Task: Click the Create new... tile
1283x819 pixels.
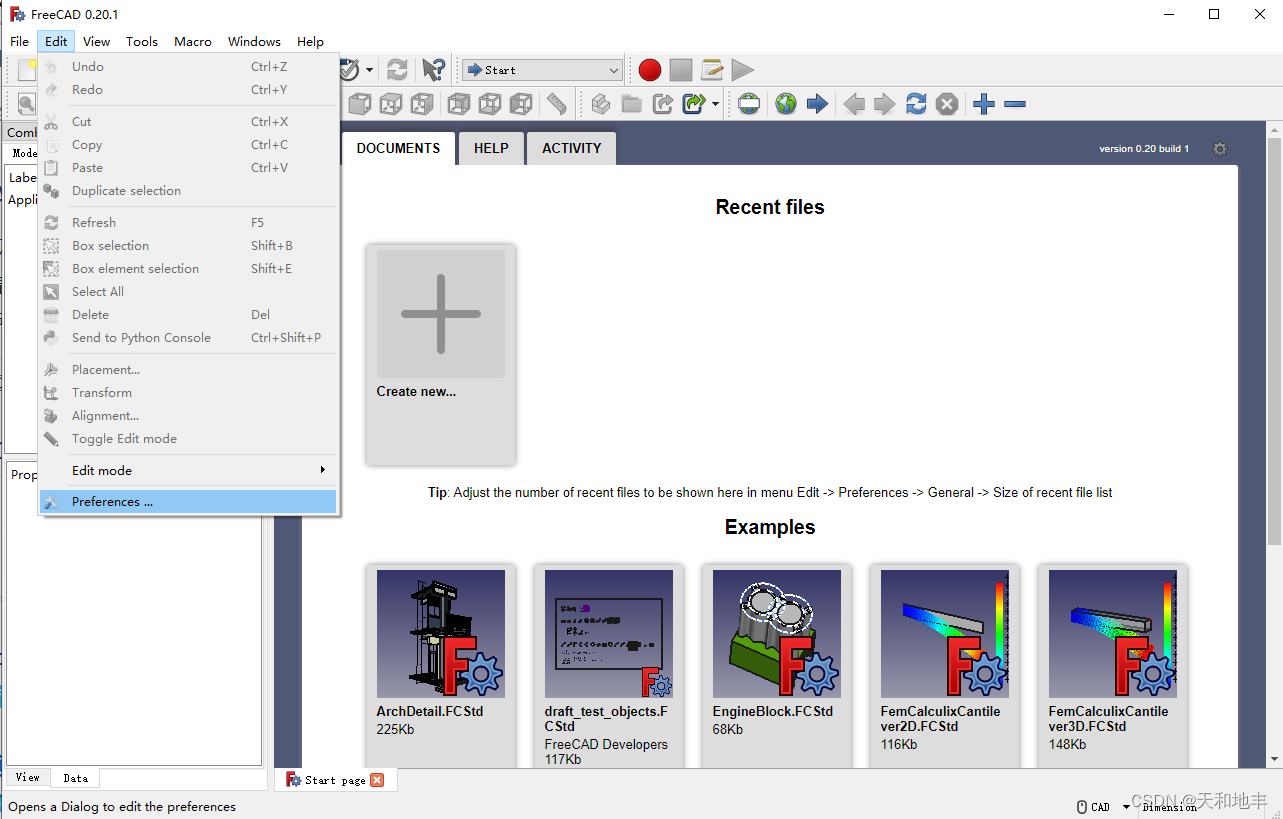Action: click(x=441, y=354)
